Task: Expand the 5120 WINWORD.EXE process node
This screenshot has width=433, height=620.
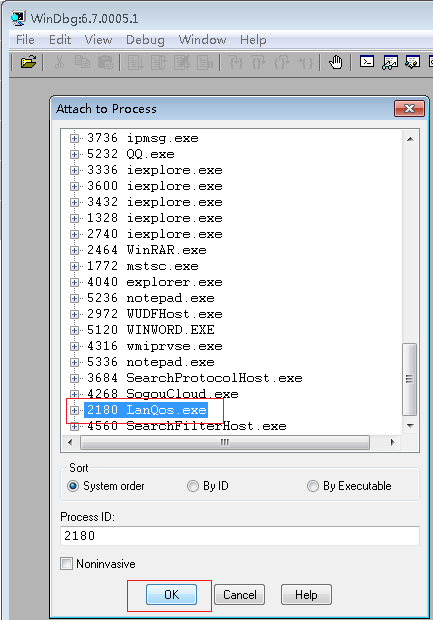Action: [x=74, y=330]
